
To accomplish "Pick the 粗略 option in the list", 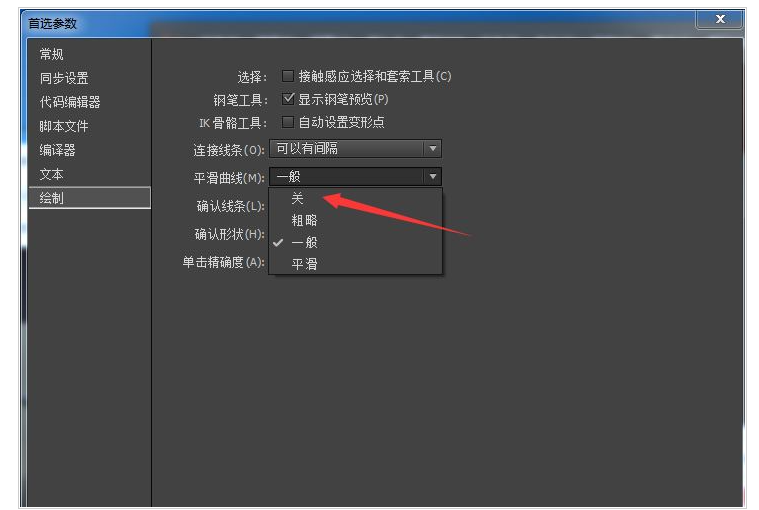I will coord(304,220).
